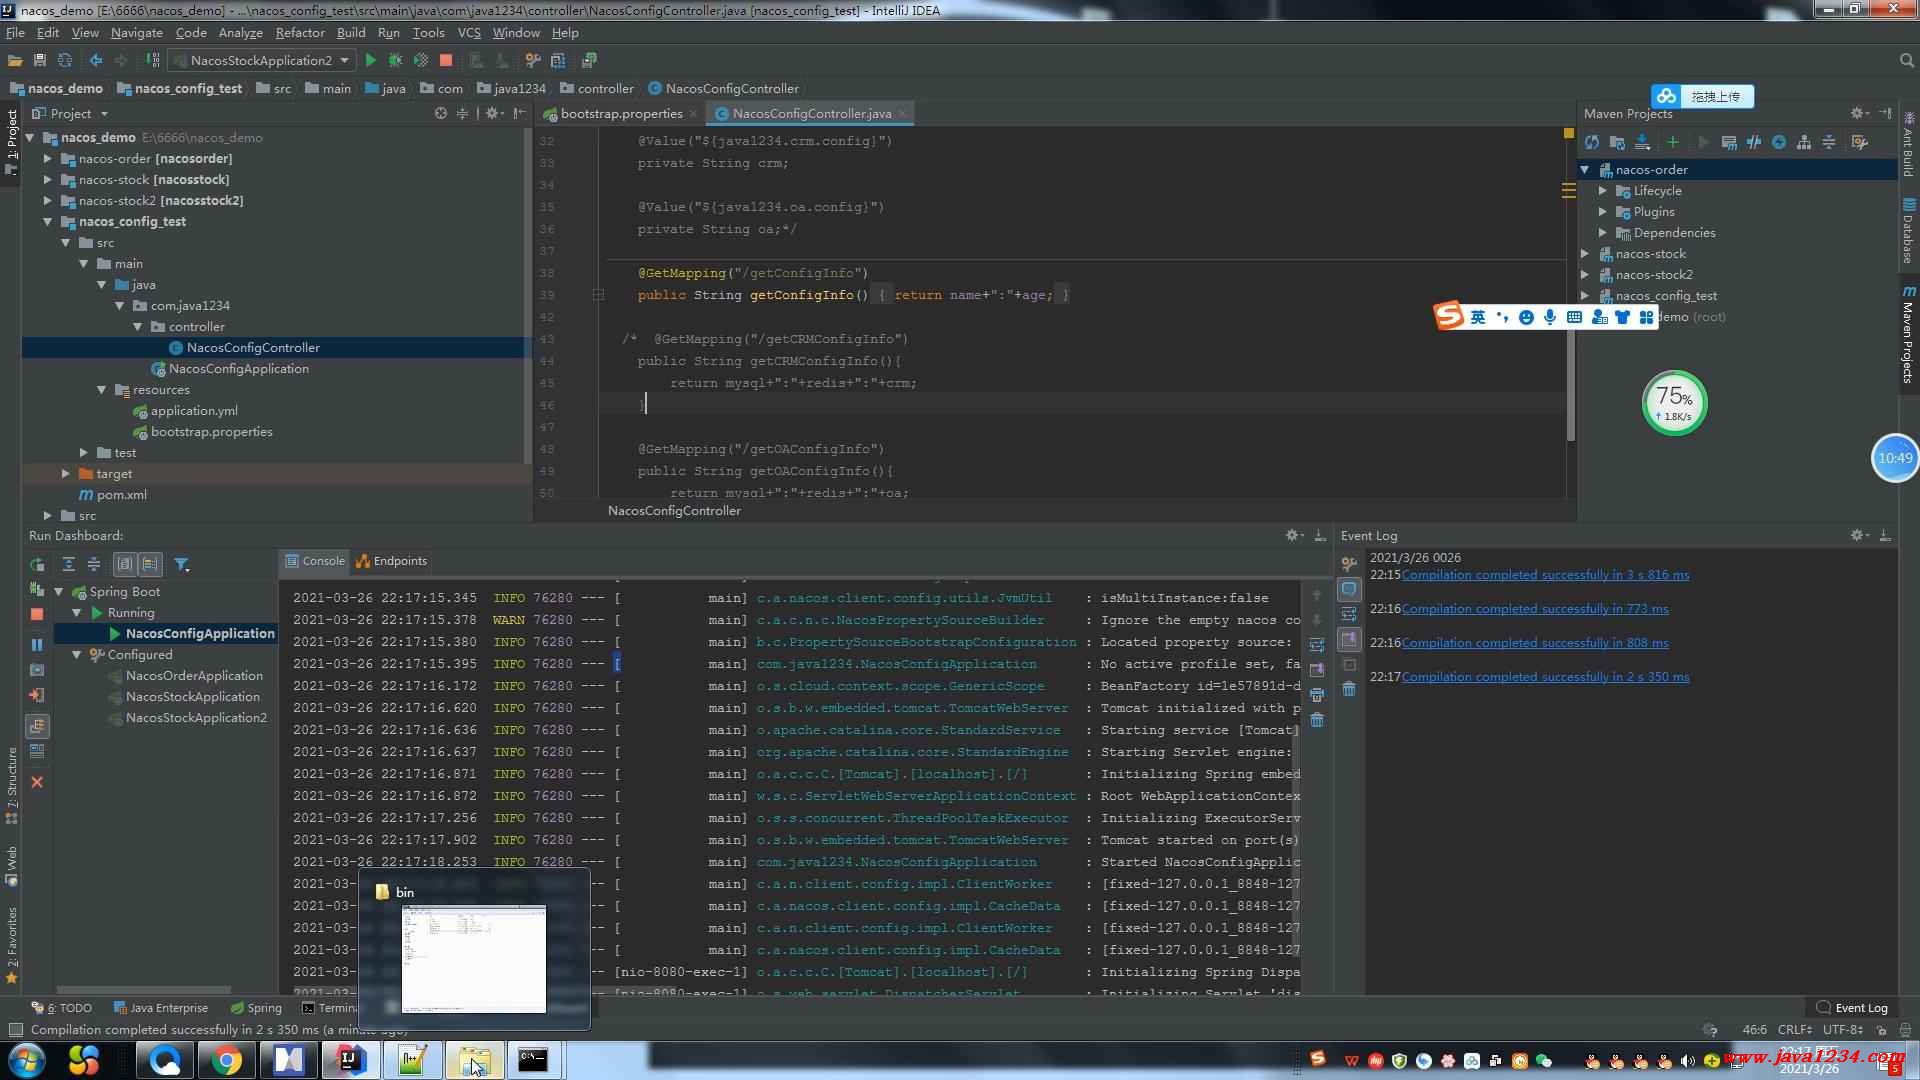Viewport: 1920px width, 1080px height.
Task: Clear the console with the trash icon
Action: coord(1317,720)
